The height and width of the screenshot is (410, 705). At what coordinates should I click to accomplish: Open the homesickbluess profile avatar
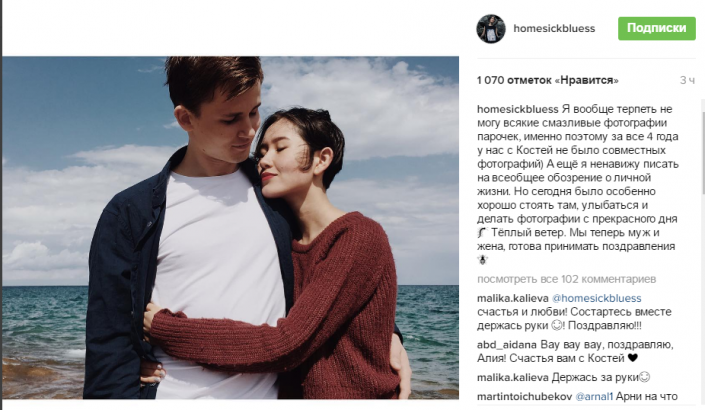coord(491,29)
